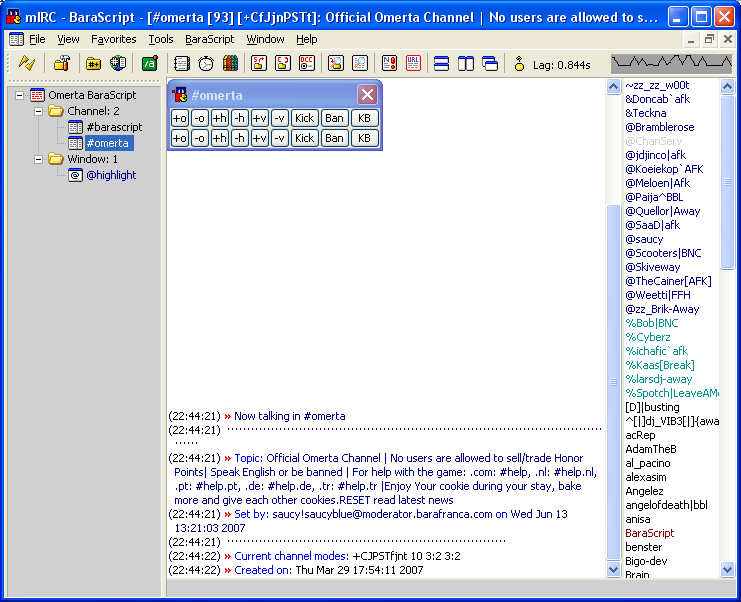Screen dimensions: 741x602
Task: Open the BaraScript menu
Action: (x=209, y=39)
